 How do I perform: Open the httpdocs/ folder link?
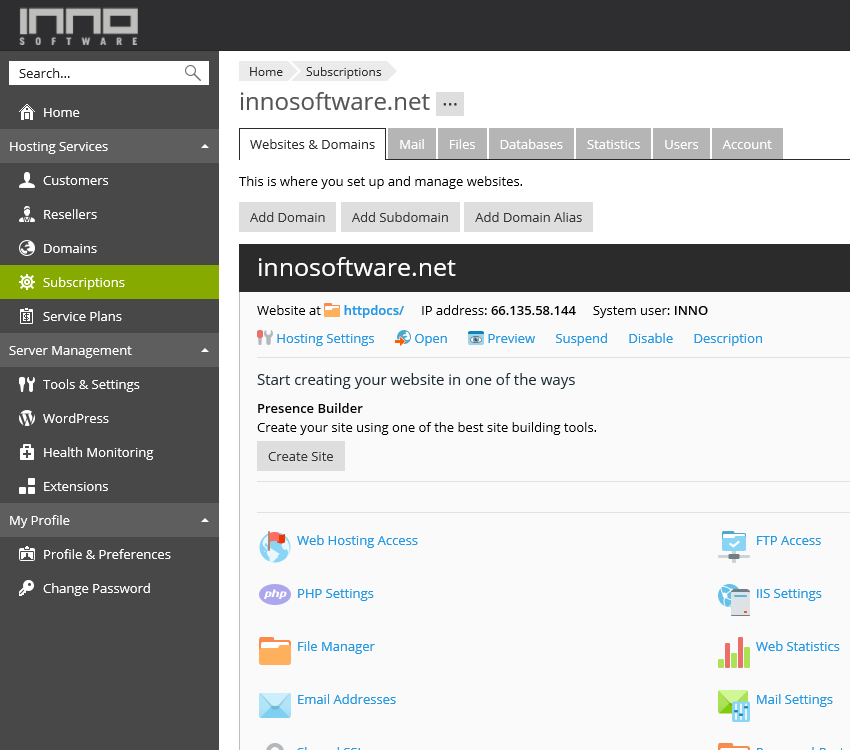pyautogui.click(x=374, y=311)
